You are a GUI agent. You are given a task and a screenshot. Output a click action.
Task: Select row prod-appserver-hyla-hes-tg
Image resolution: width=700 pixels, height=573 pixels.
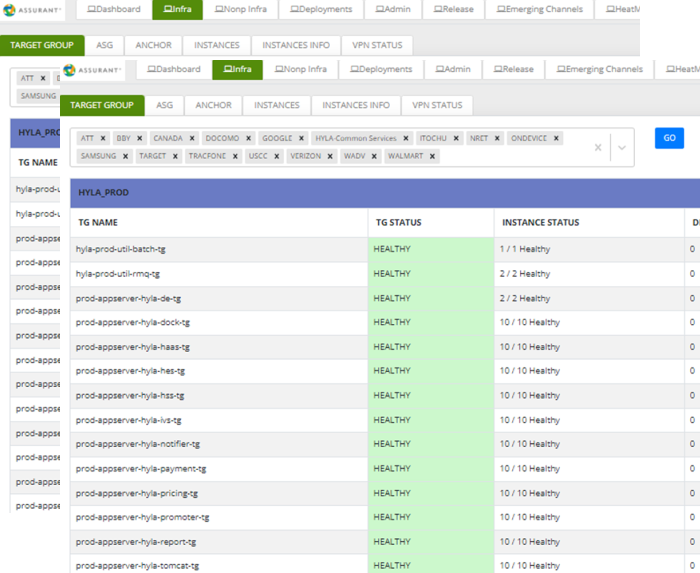point(385,371)
